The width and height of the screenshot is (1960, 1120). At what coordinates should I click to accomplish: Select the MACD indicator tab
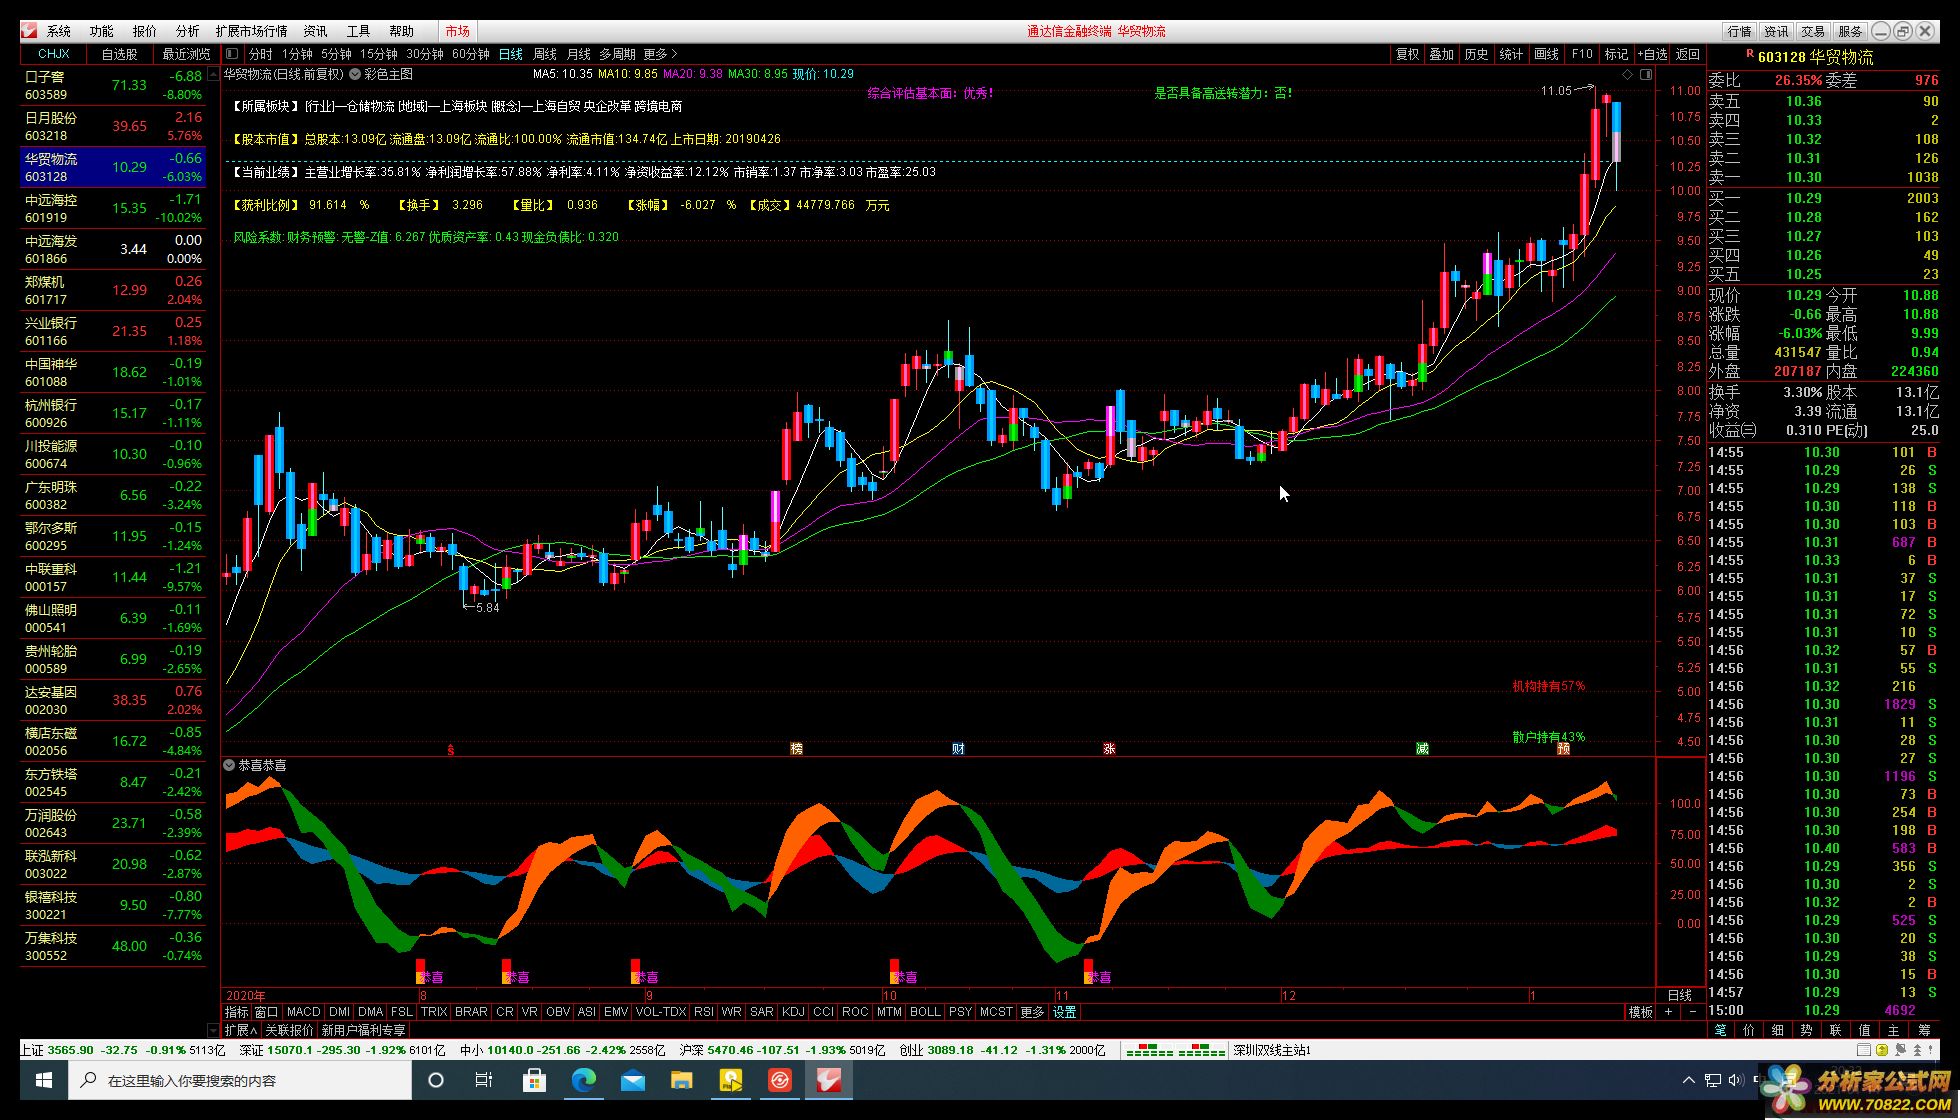click(x=303, y=1012)
